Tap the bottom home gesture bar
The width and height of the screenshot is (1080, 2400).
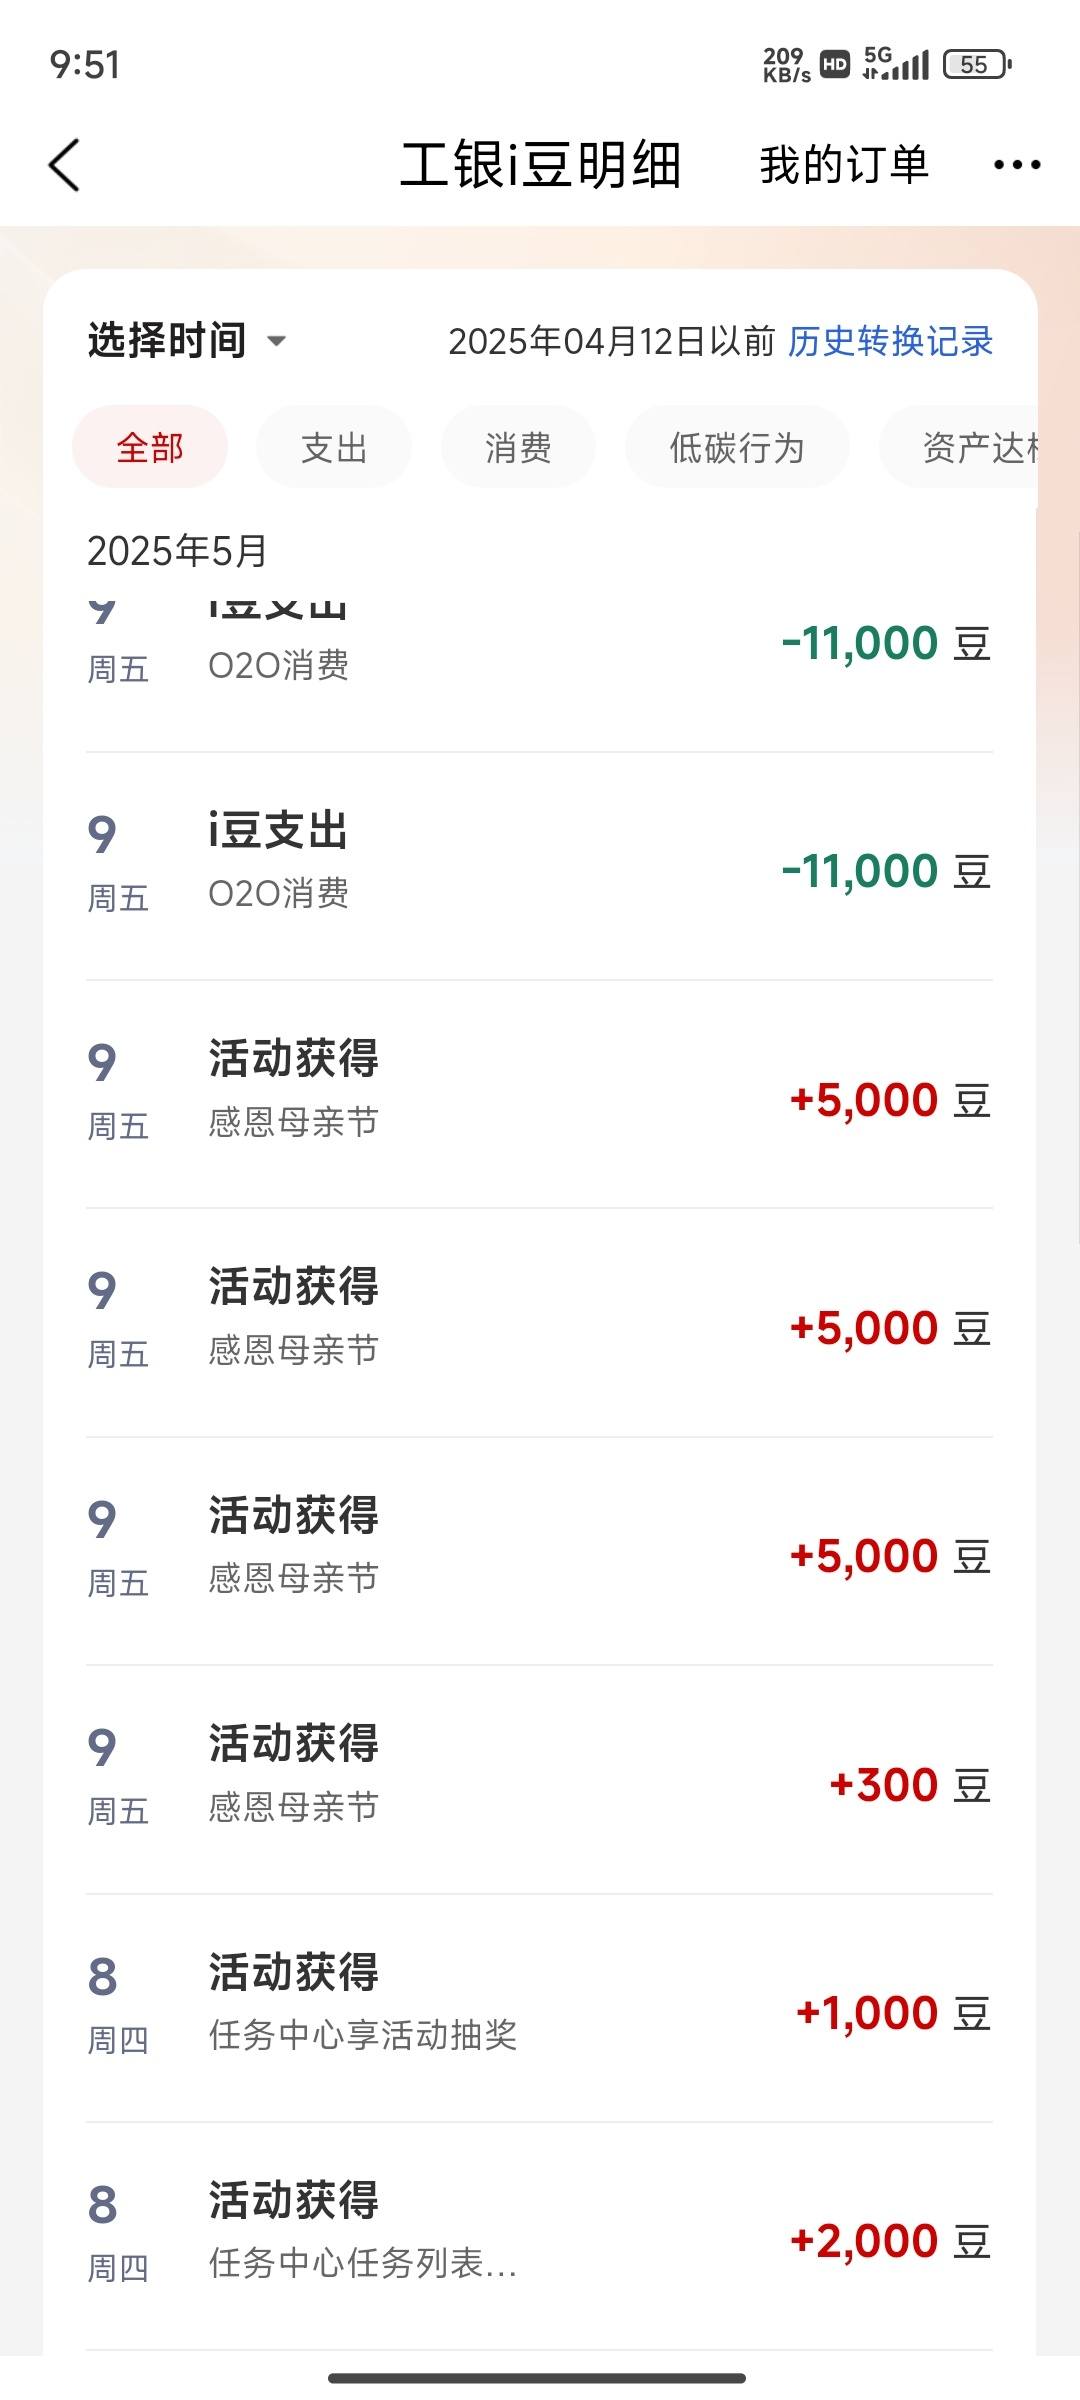[537, 2378]
